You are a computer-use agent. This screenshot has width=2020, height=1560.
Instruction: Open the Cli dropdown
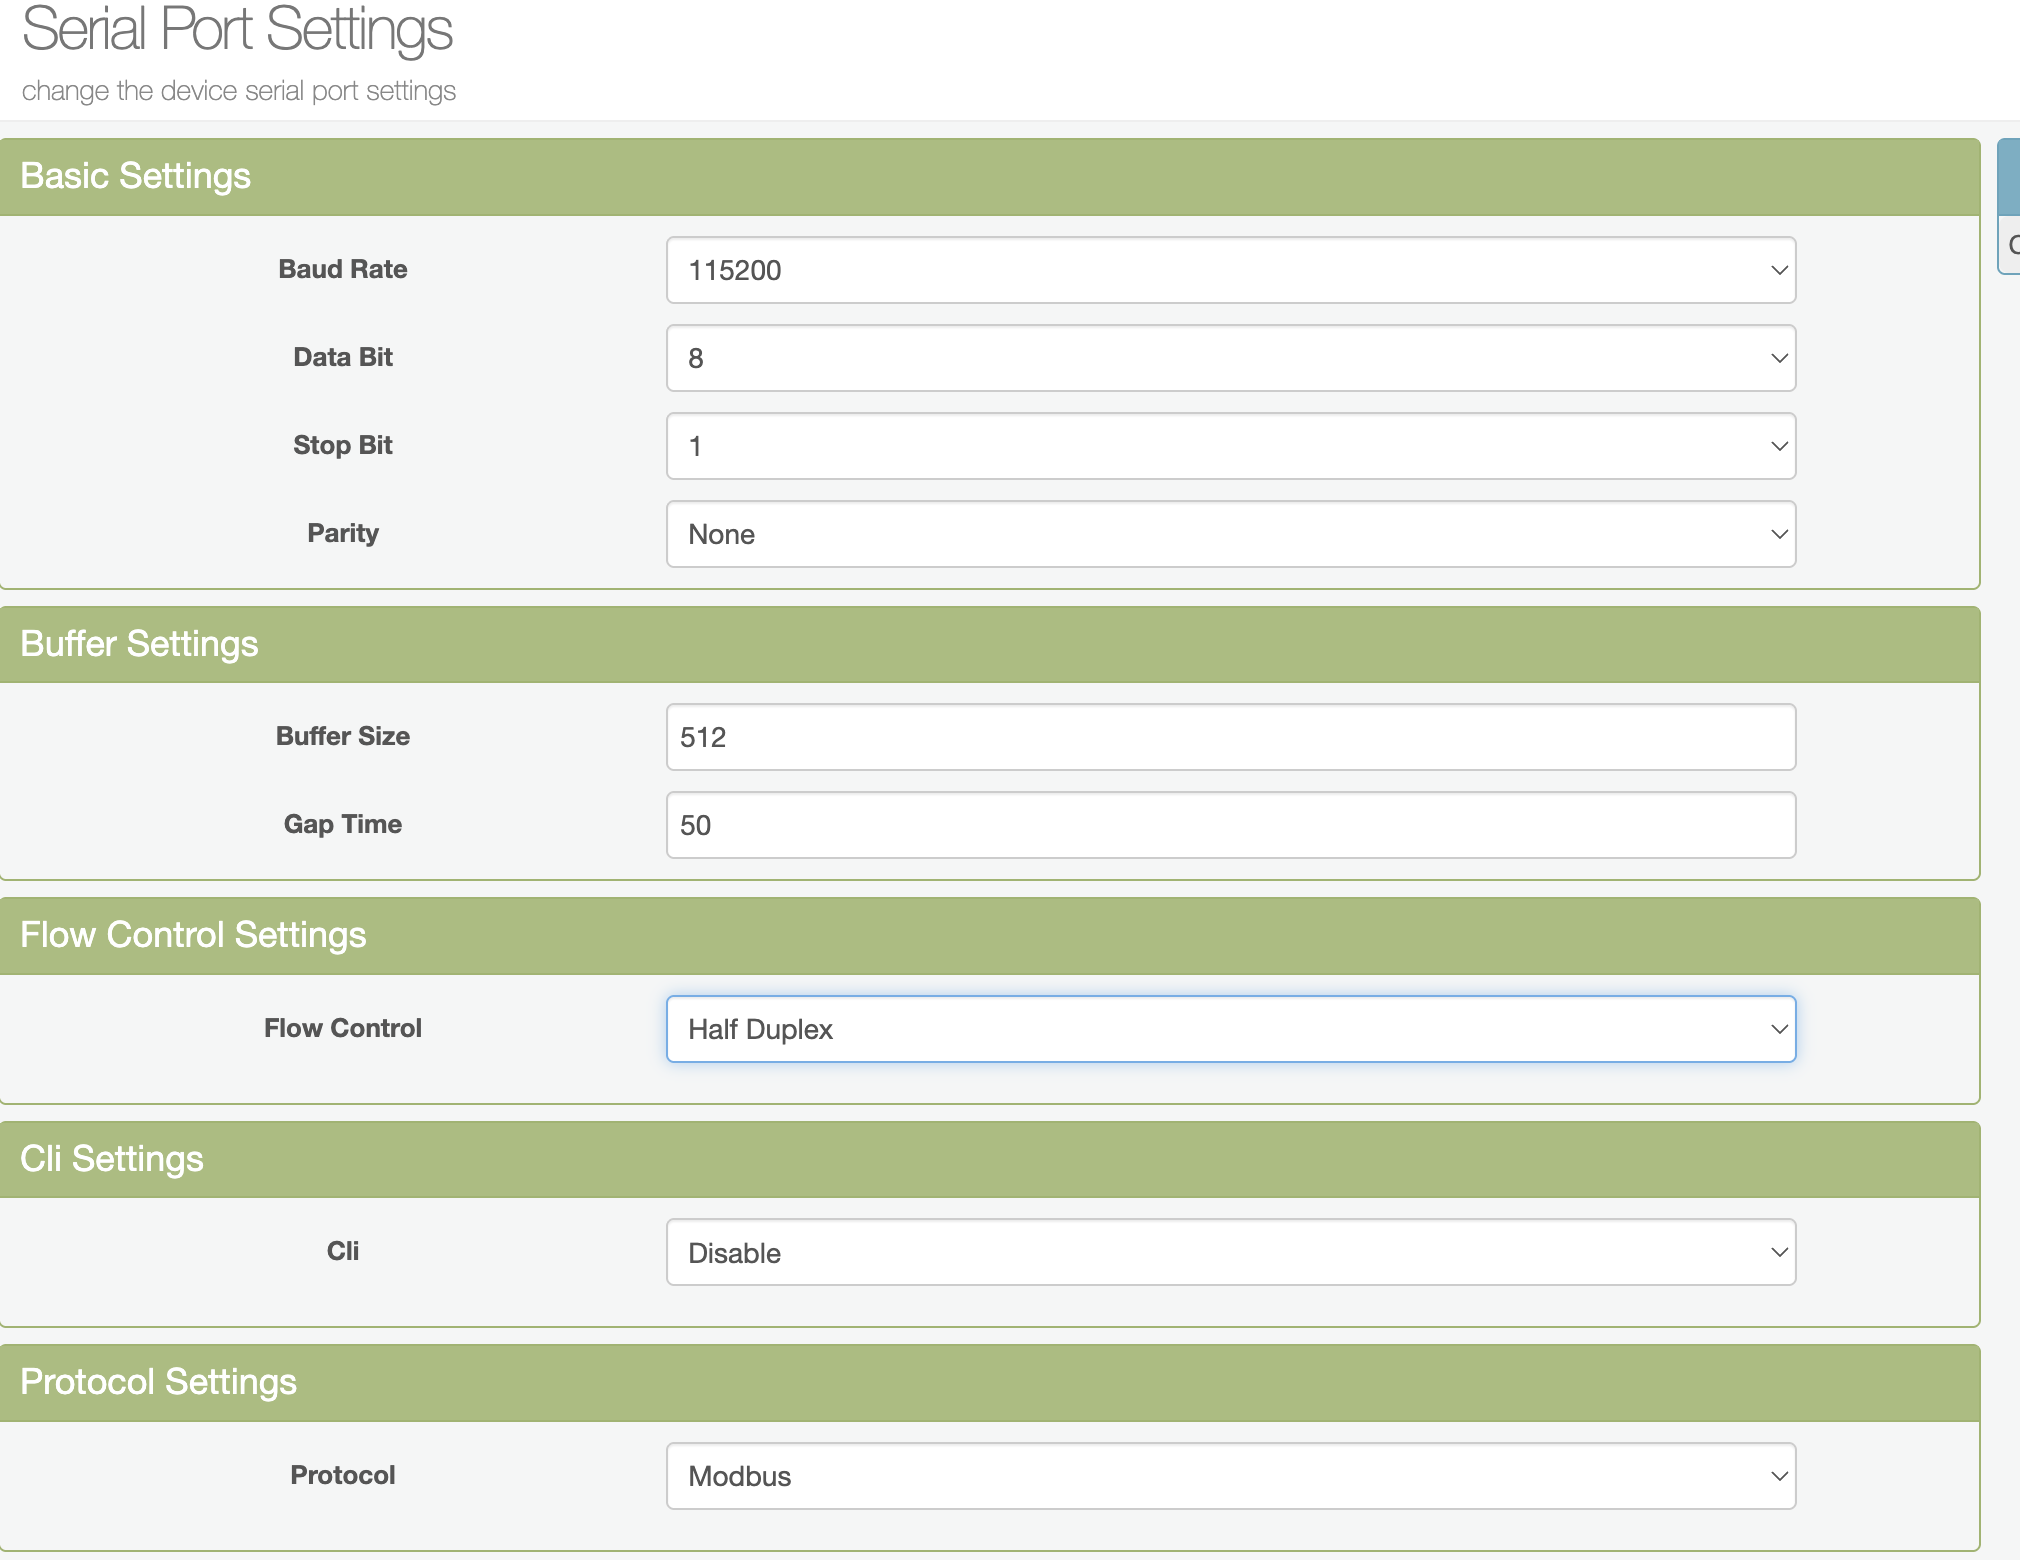coord(1230,1253)
